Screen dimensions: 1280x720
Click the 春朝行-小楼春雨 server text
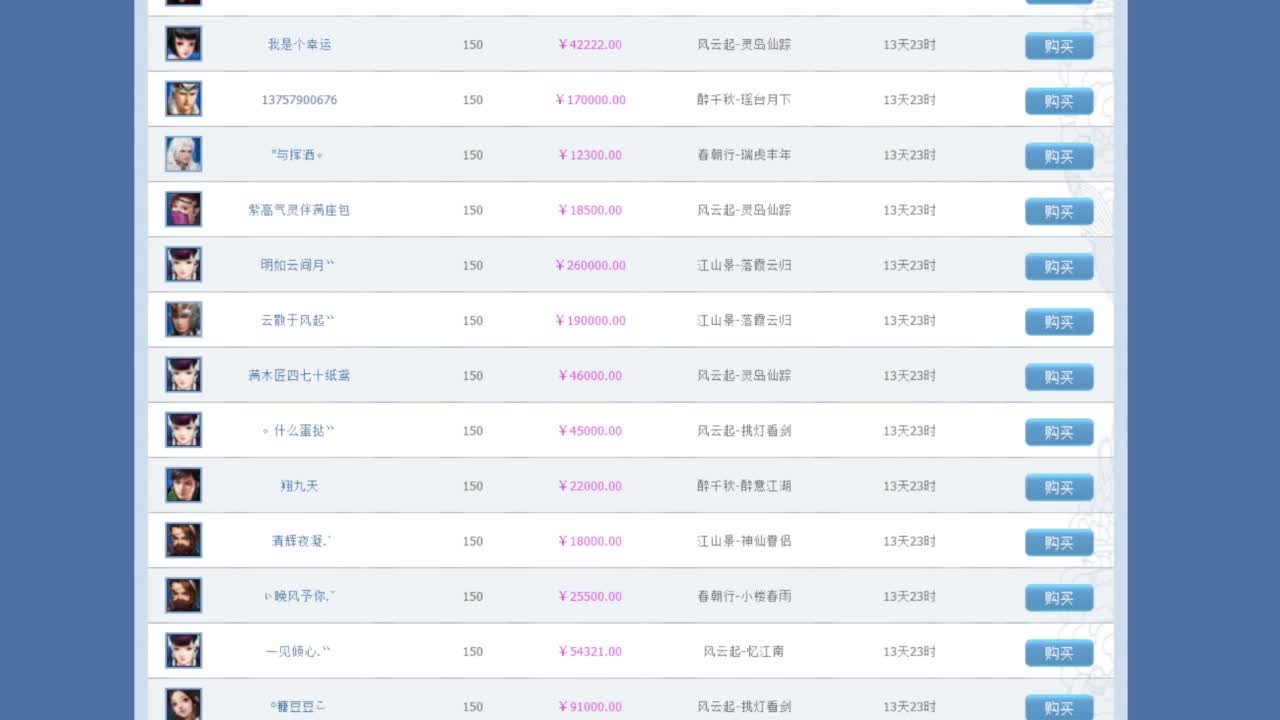pos(744,596)
